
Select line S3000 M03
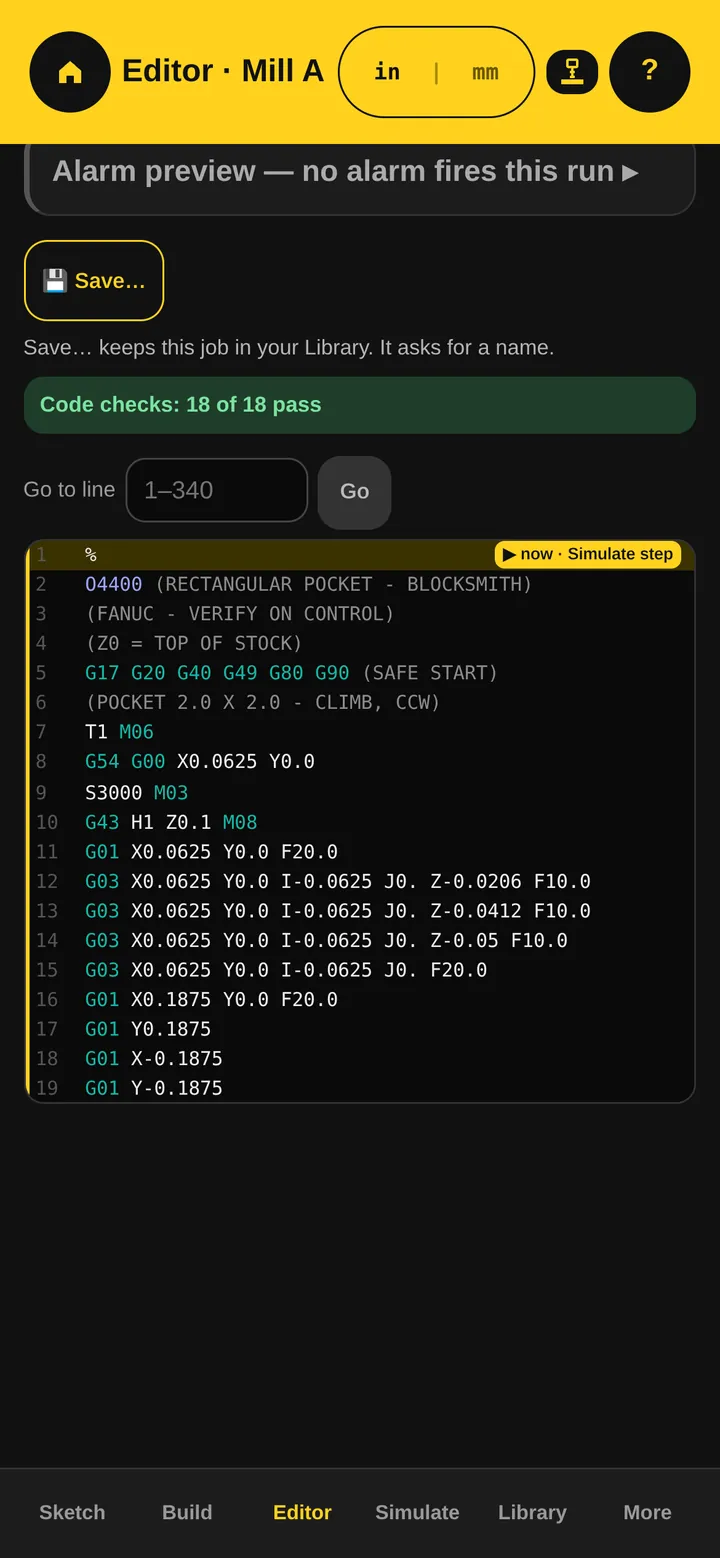tap(360, 793)
